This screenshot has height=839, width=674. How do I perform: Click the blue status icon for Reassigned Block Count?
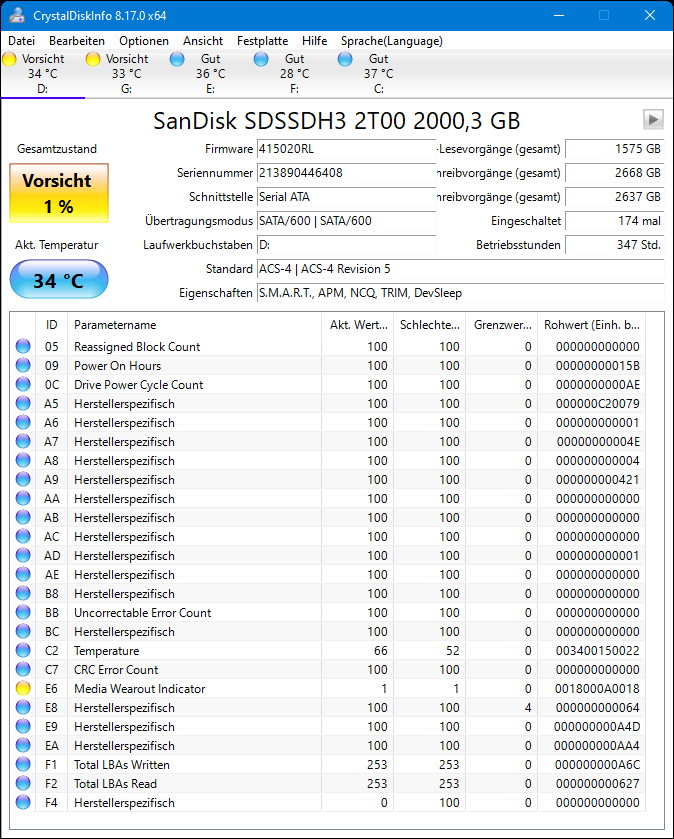[23, 346]
